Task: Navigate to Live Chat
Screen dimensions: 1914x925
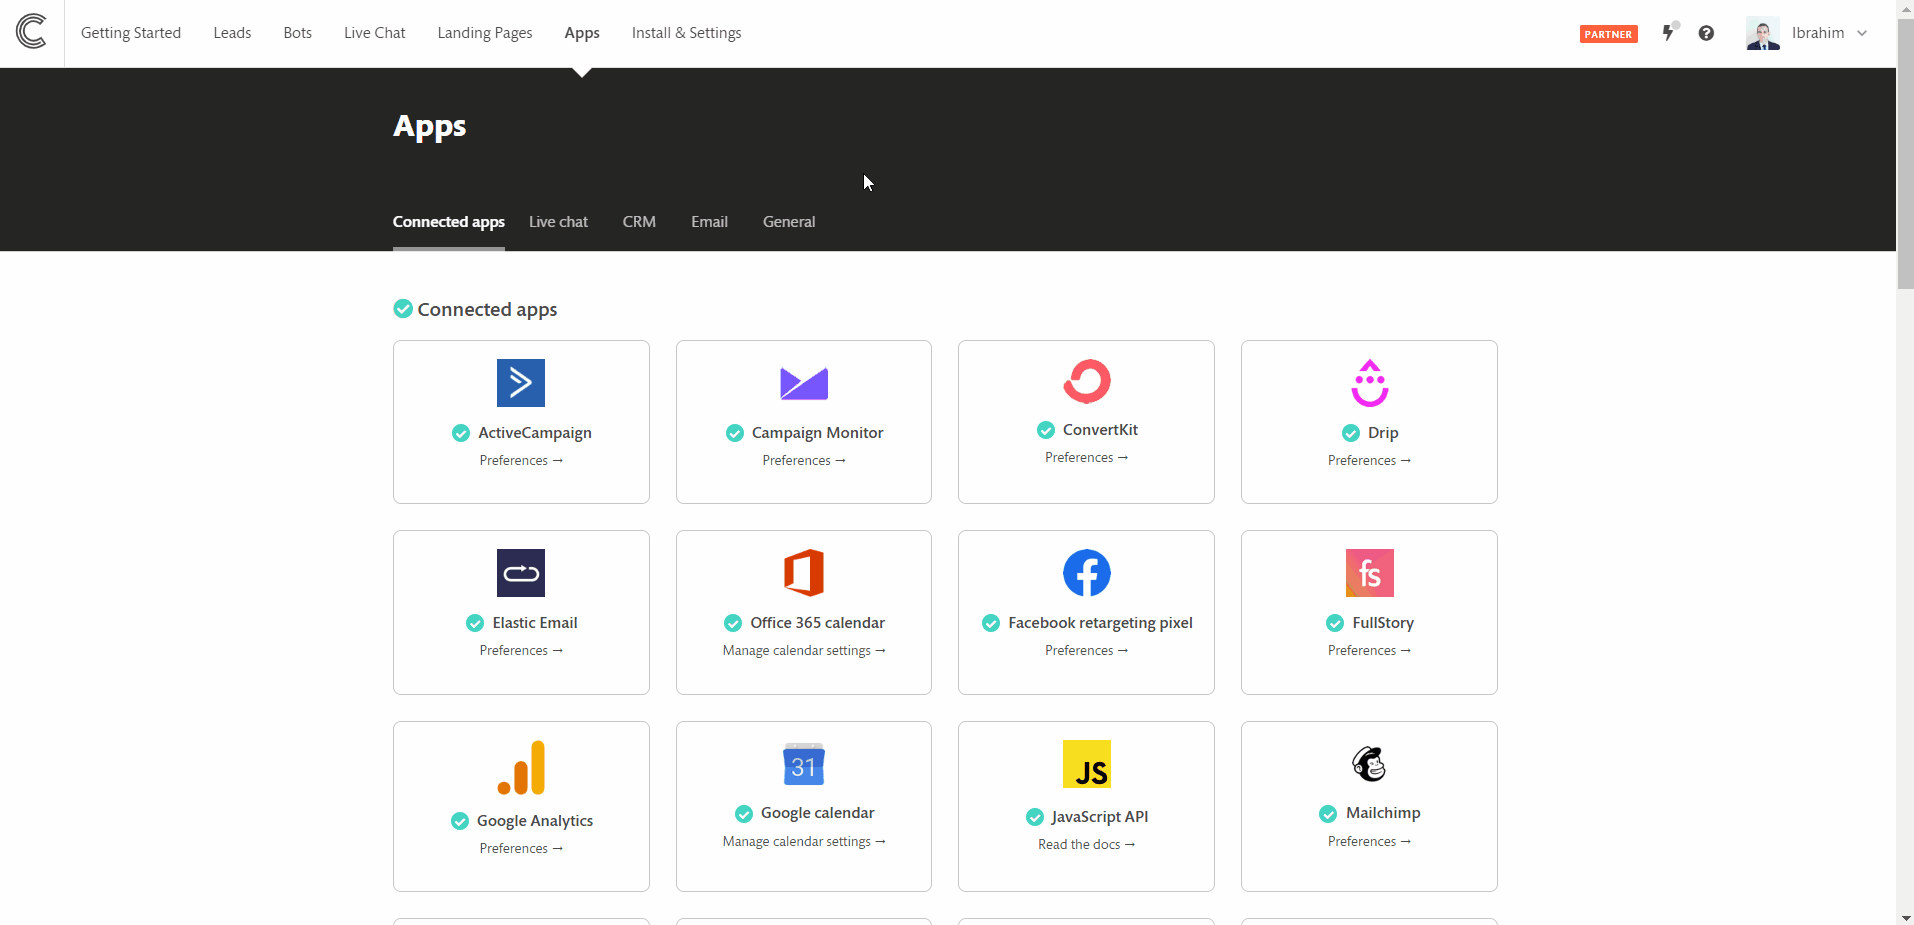Action: click(375, 33)
